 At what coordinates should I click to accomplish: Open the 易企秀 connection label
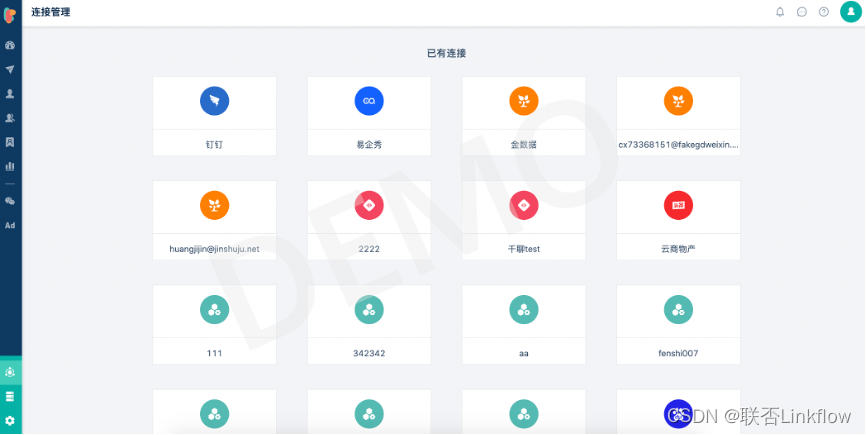[x=369, y=145]
